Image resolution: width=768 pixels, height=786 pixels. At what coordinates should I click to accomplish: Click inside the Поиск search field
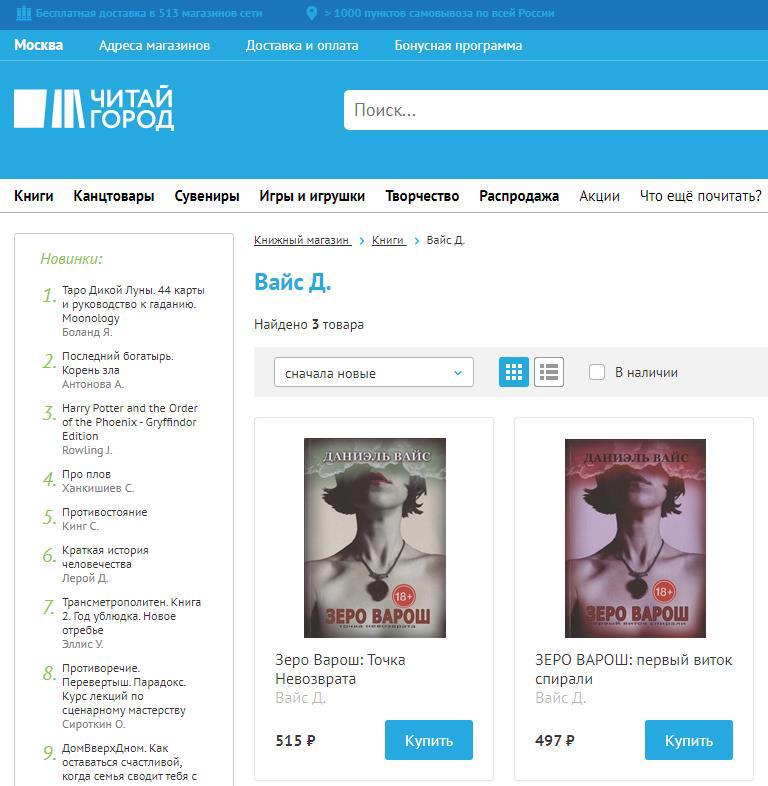555,110
